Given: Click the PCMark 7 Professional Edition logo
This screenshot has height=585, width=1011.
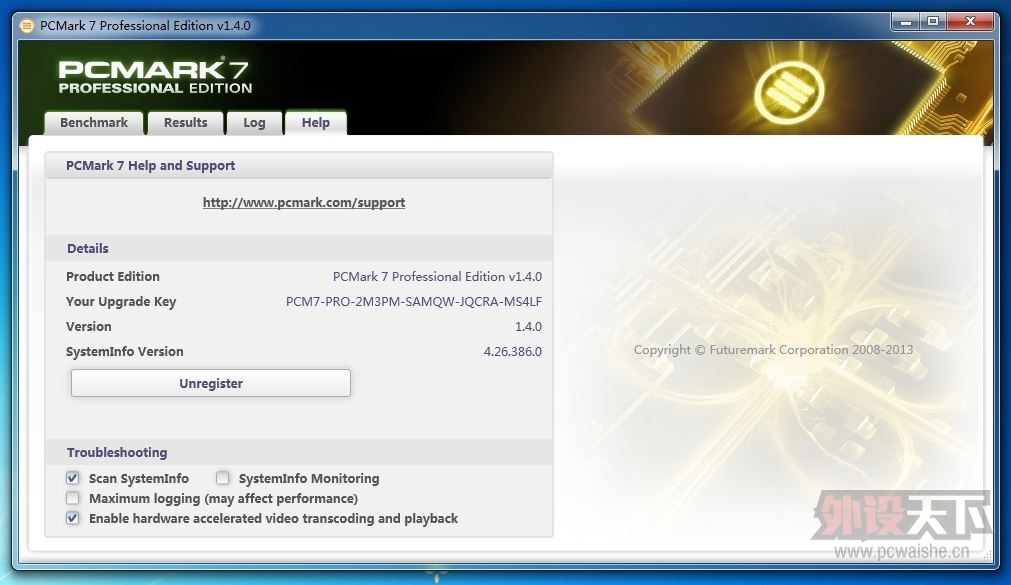Looking at the screenshot, I should 155,77.
